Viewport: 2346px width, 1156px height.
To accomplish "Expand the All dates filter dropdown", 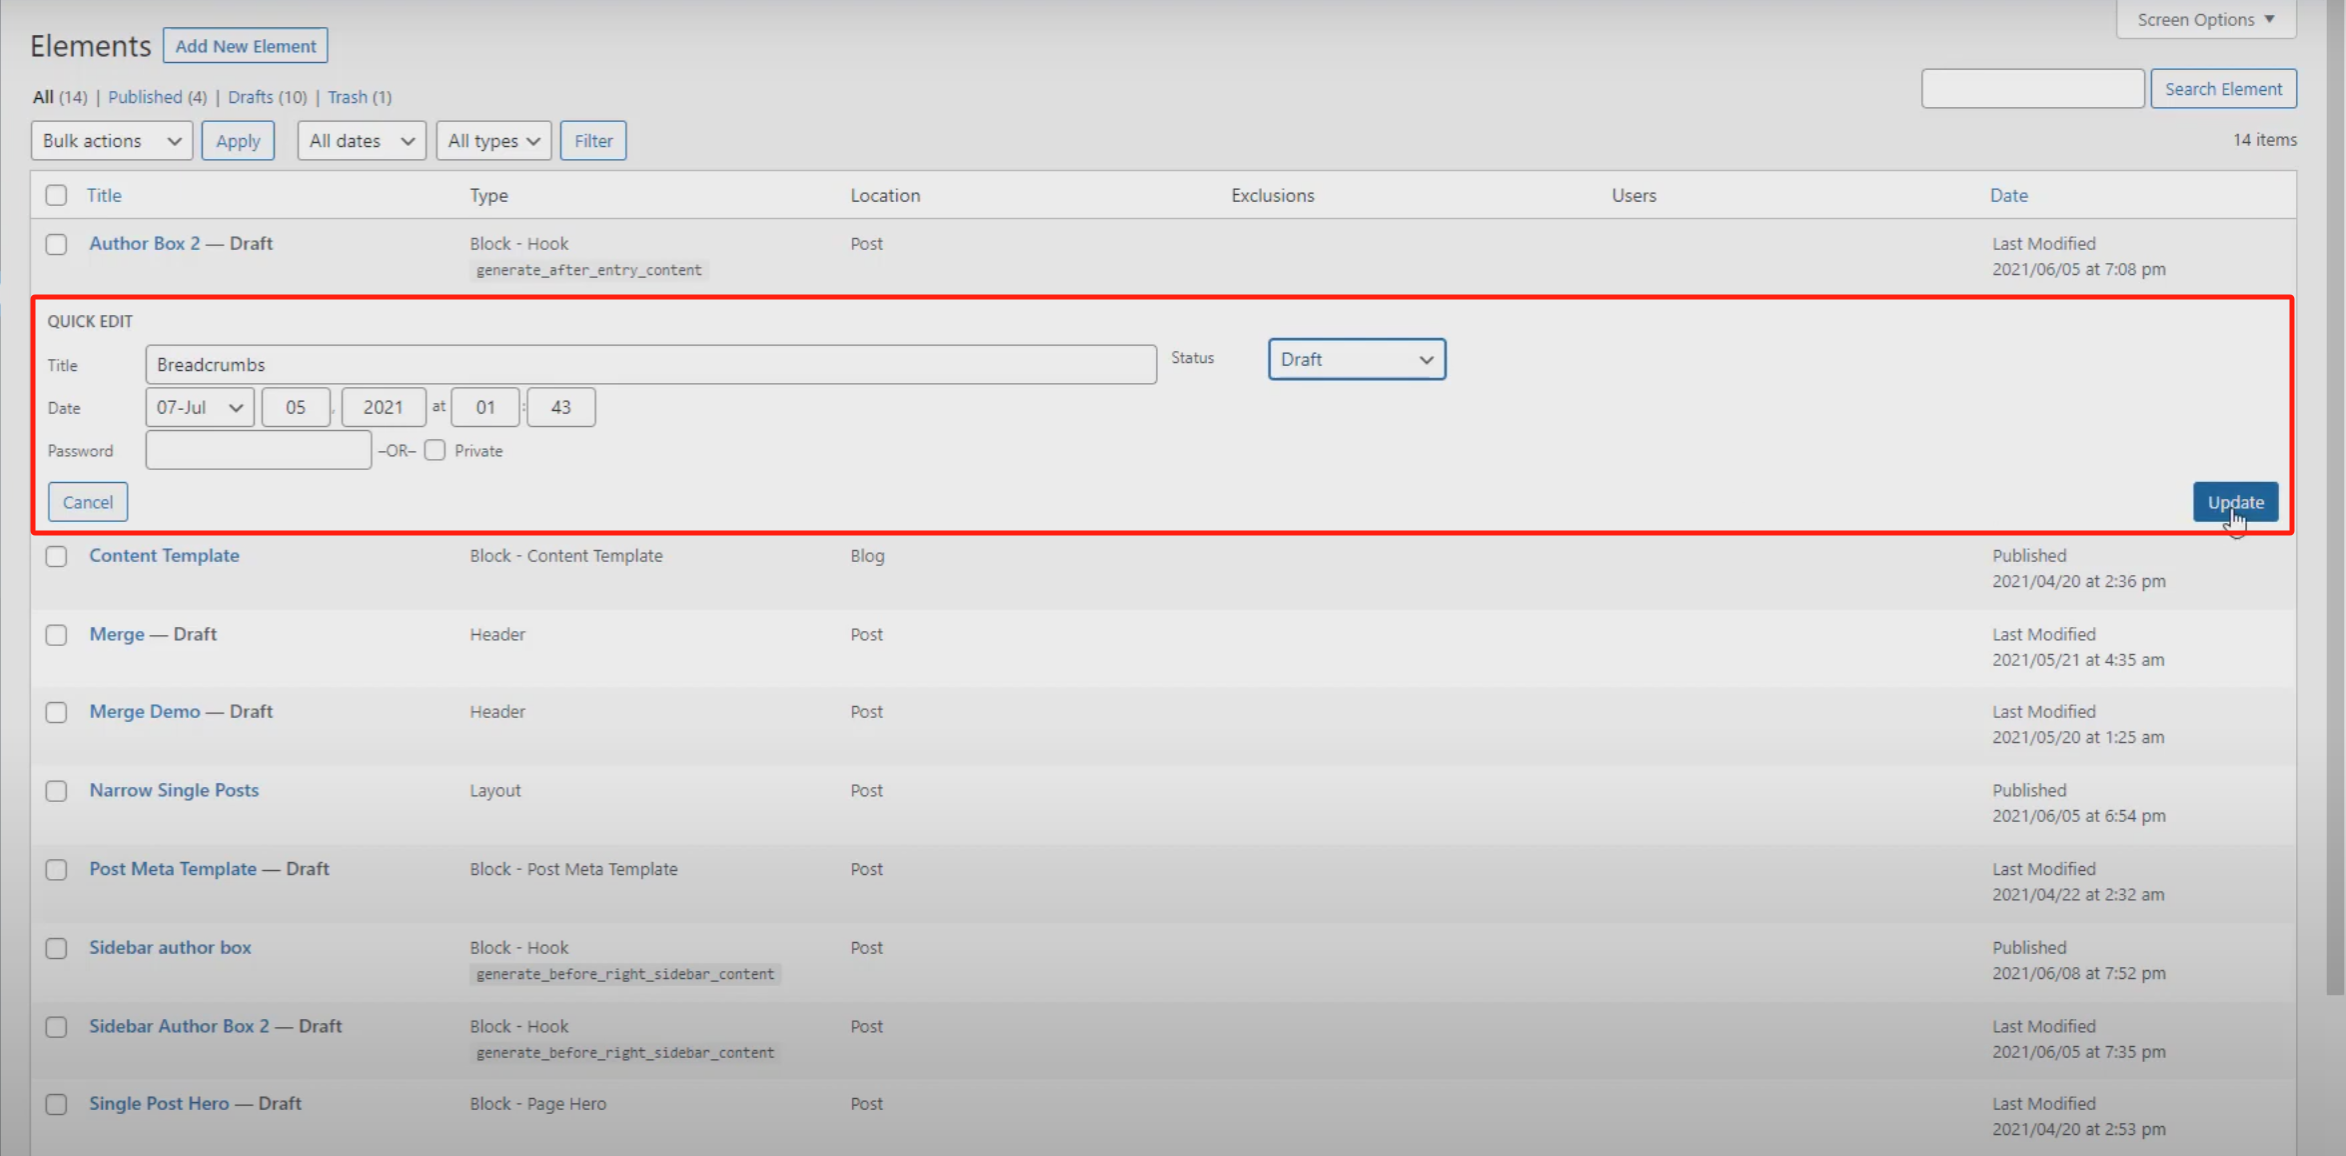I will (361, 141).
